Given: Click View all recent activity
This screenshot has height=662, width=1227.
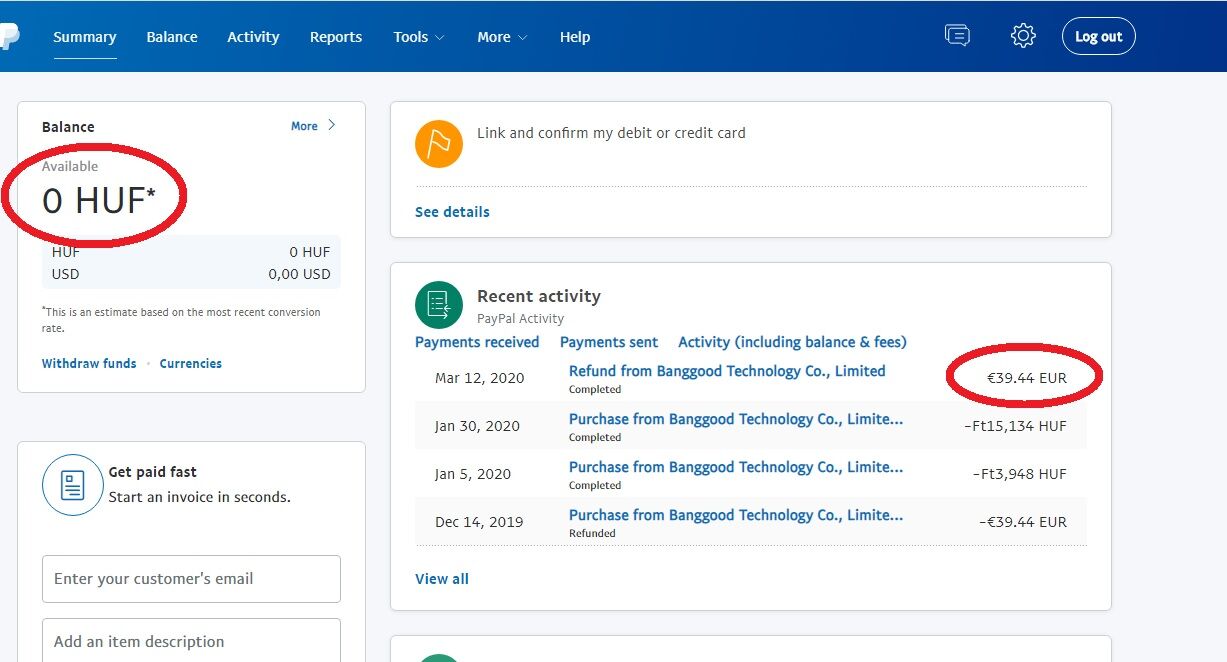Looking at the screenshot, I should pos(442,579).
